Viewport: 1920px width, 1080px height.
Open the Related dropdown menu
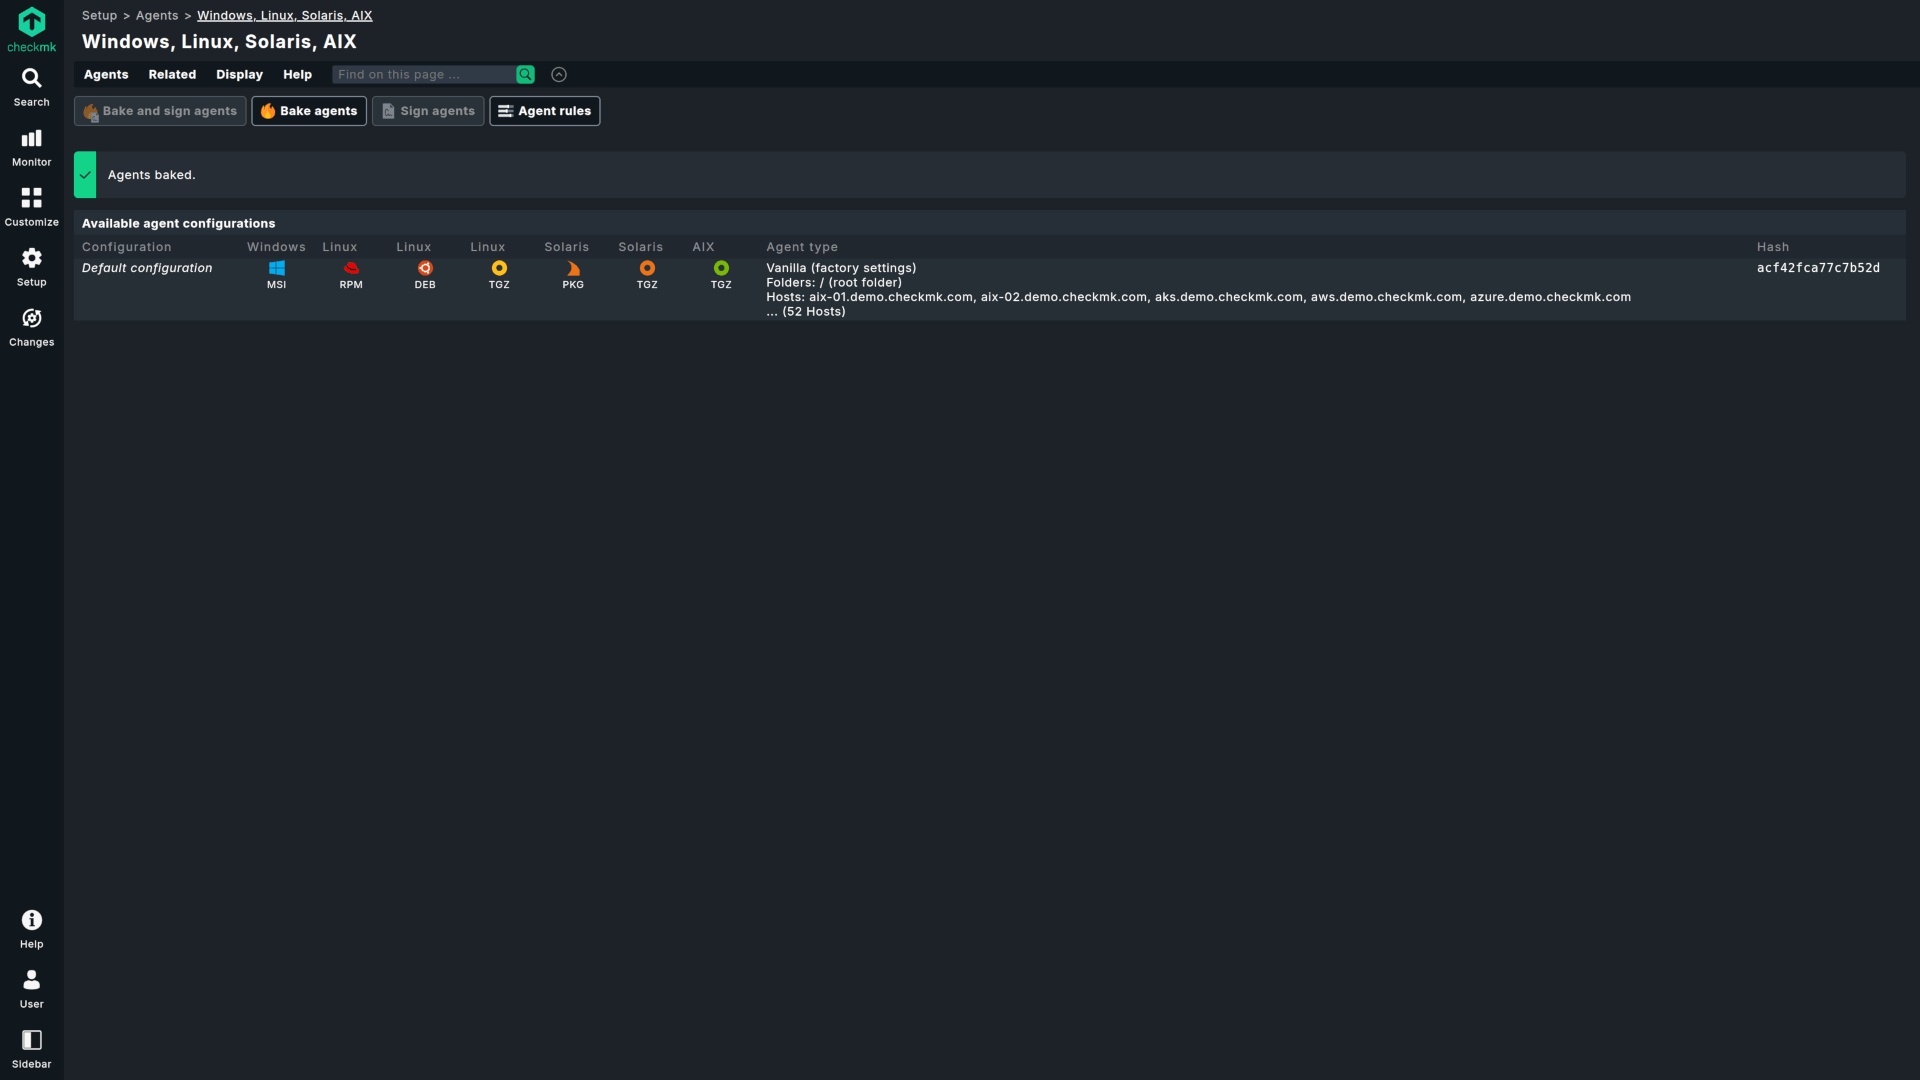pos(172,75)
